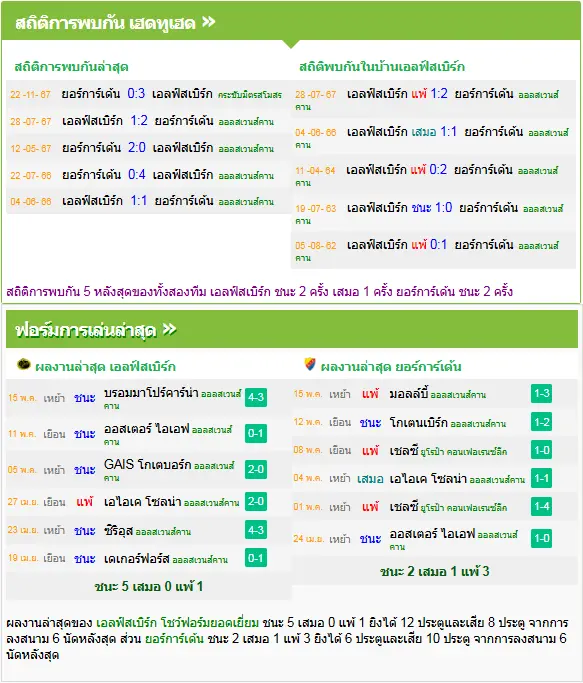Open the สถิติการพบกัน เฮดทูเฮด section header
Screen dimensions: 583x683
click(x=291, y=21)
